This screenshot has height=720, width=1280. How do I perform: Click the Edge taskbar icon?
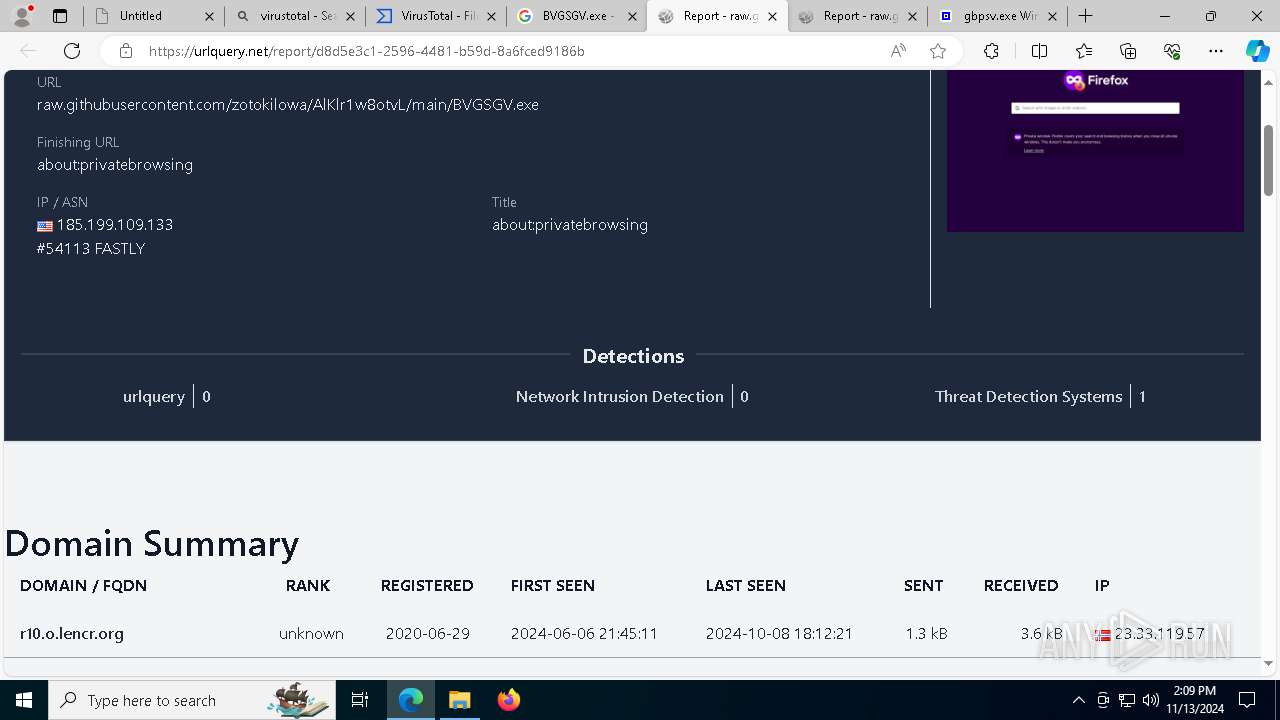point(411,700)
